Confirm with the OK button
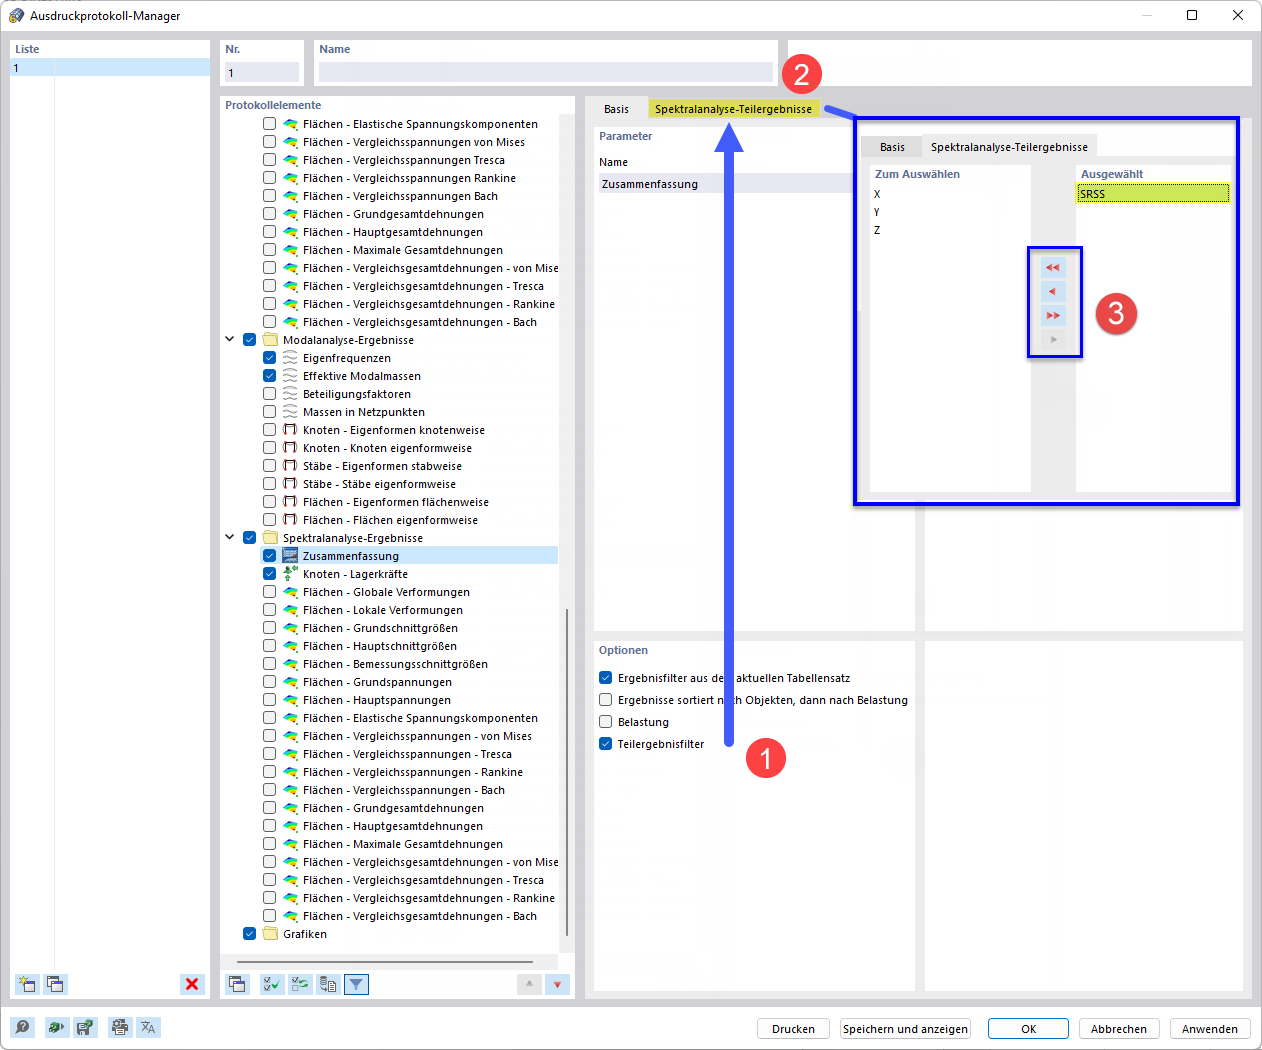Viewport: 1262px width, 1050px height. (x=1028, y=1029)
